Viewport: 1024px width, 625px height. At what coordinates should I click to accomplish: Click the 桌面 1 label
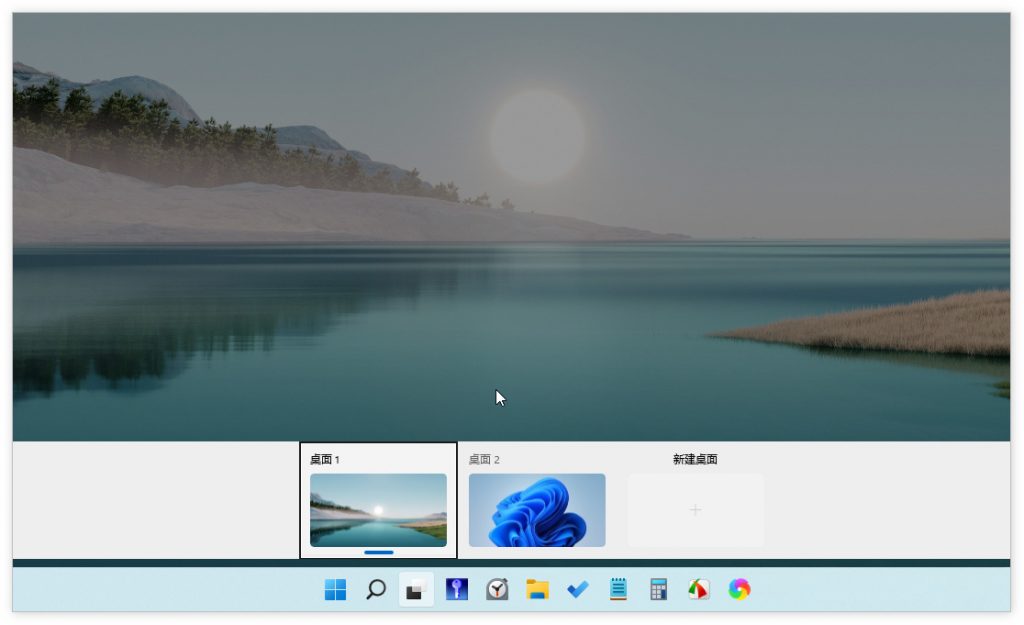pyautogui.click(x=324, y=458)
